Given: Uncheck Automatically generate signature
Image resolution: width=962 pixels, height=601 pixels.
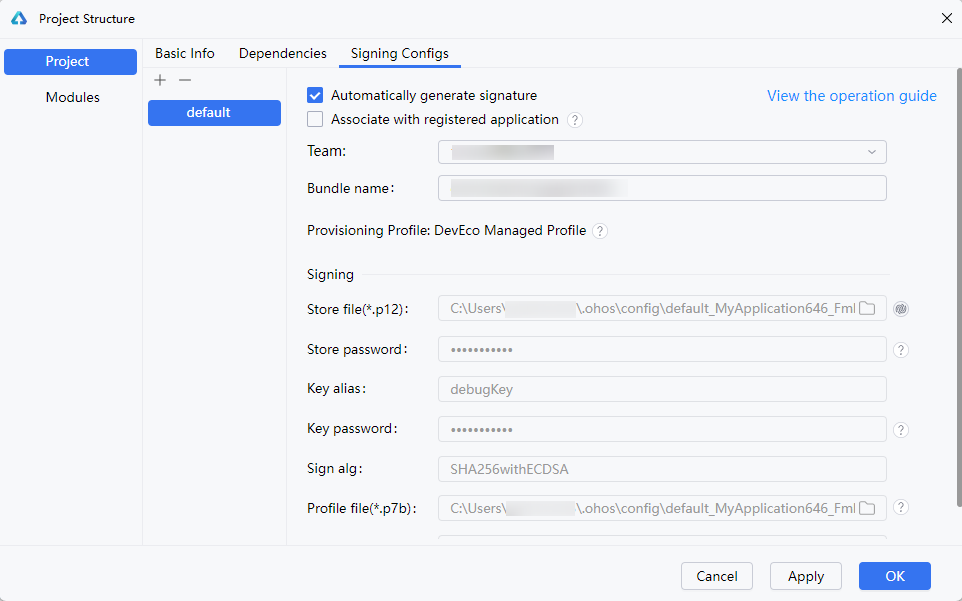Looking at the screenshot, I should [315, 96].
